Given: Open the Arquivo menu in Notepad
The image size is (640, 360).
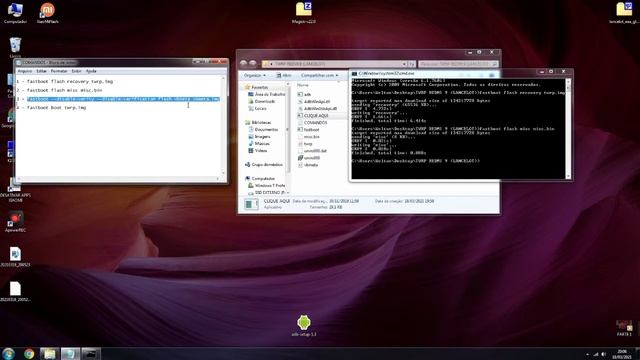Looking at the screenshot, I should click(24, 71).
